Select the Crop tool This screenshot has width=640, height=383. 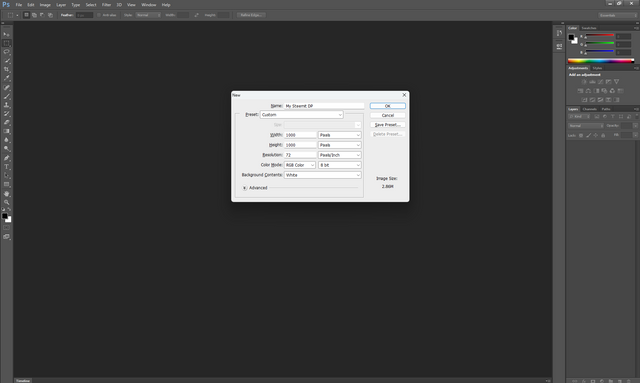coord(7,69)
